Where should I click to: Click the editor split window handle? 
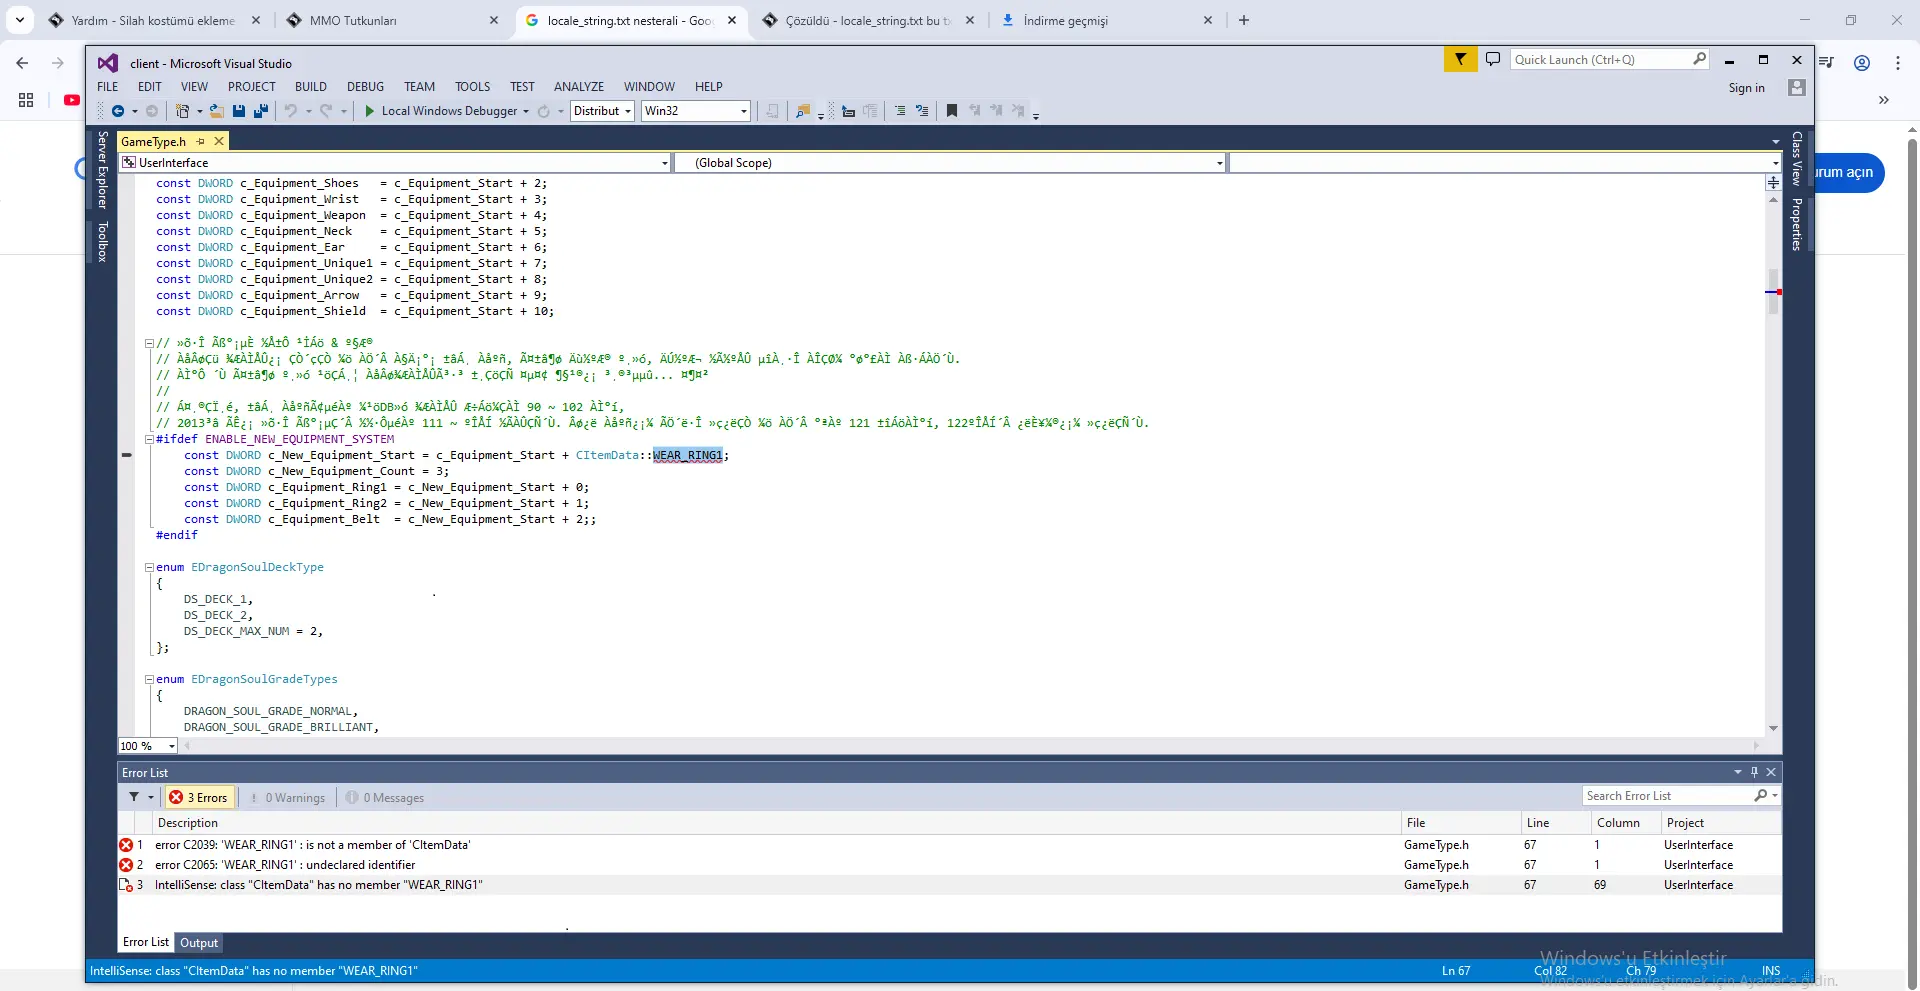pyautogui.click(x=1773, y=183)
